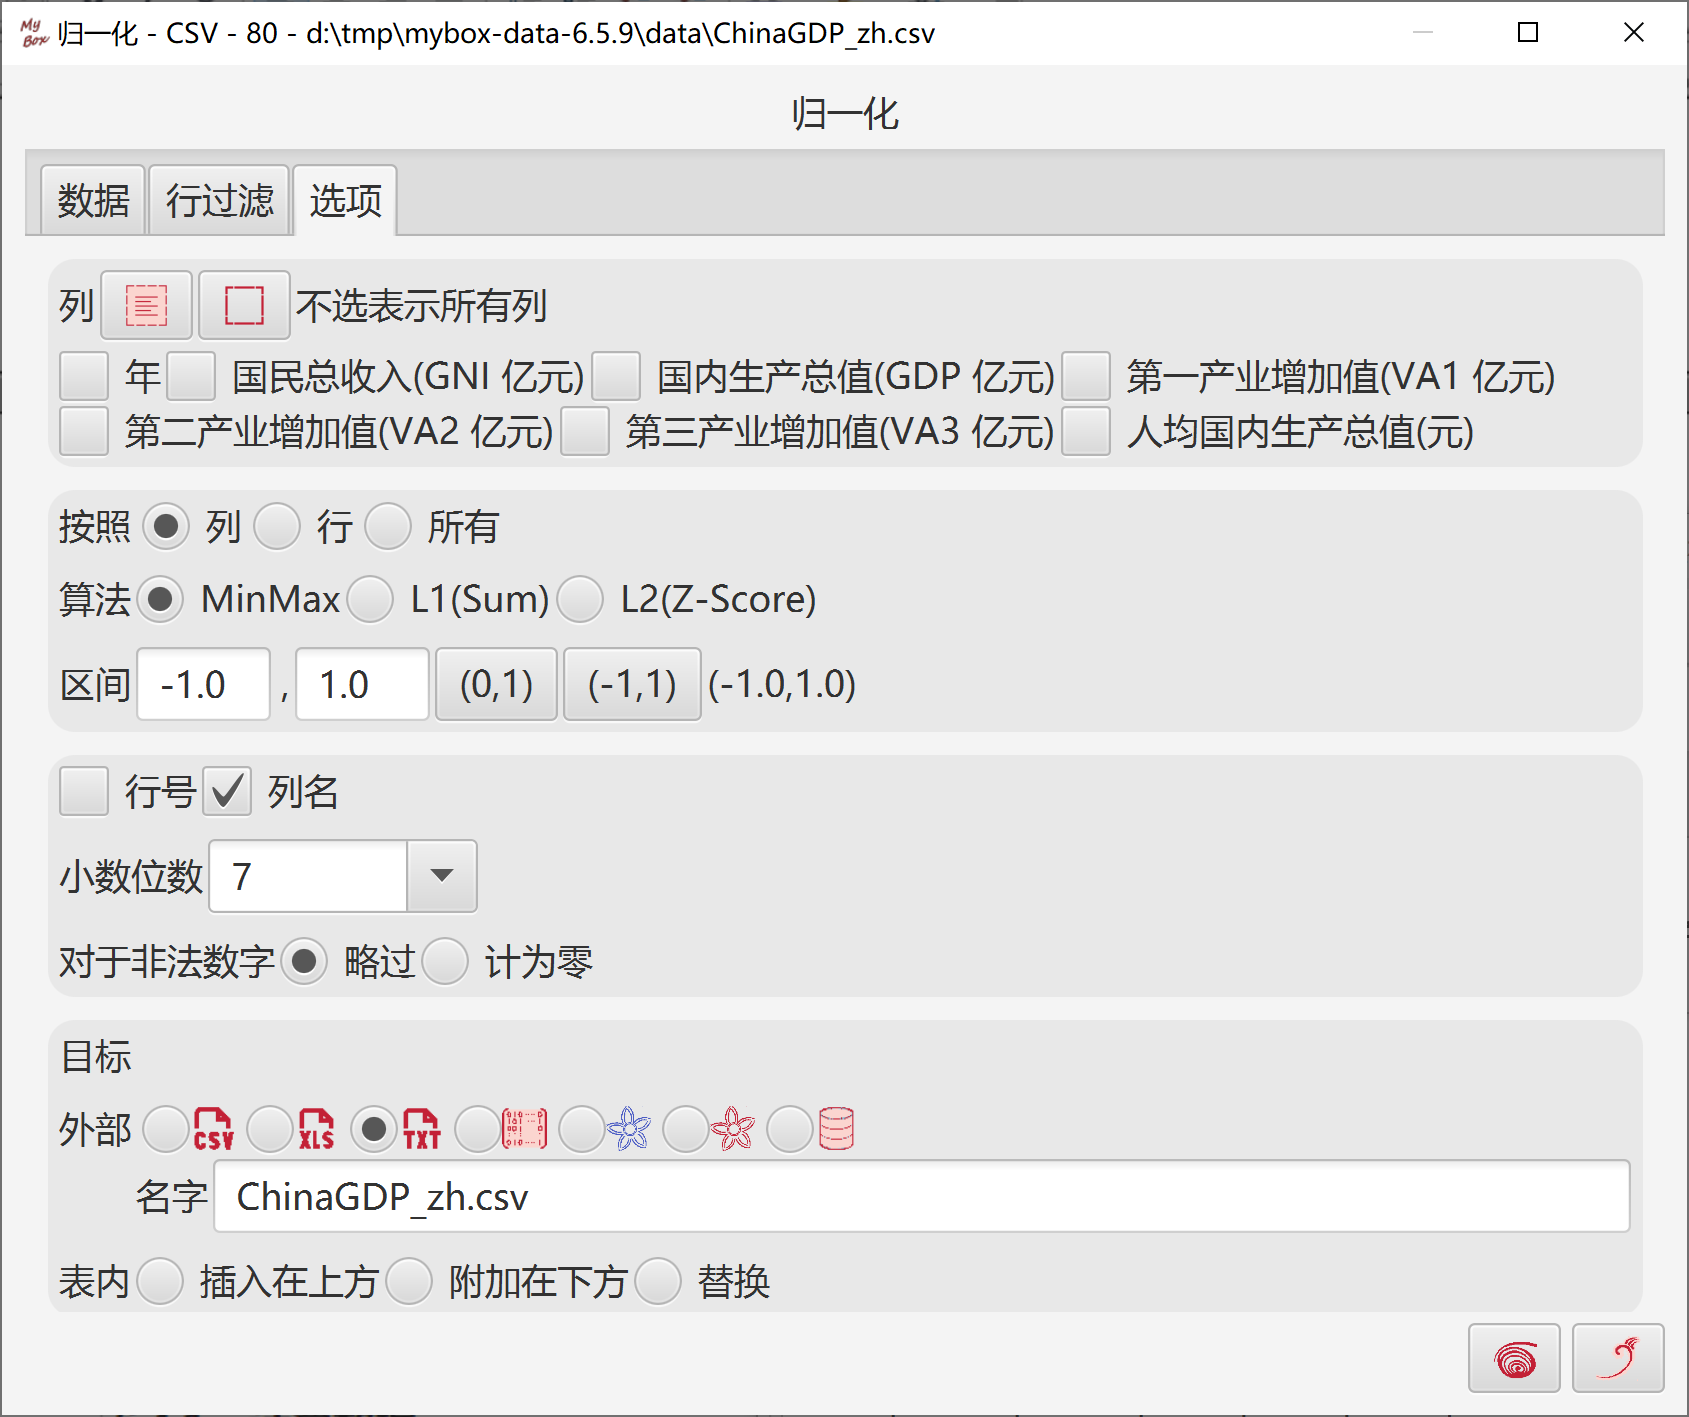Click the (-1,1) interval preset button
The height and width of the screenshot is (1417, 1689).
pyautogui.click(x=632, y=684)
